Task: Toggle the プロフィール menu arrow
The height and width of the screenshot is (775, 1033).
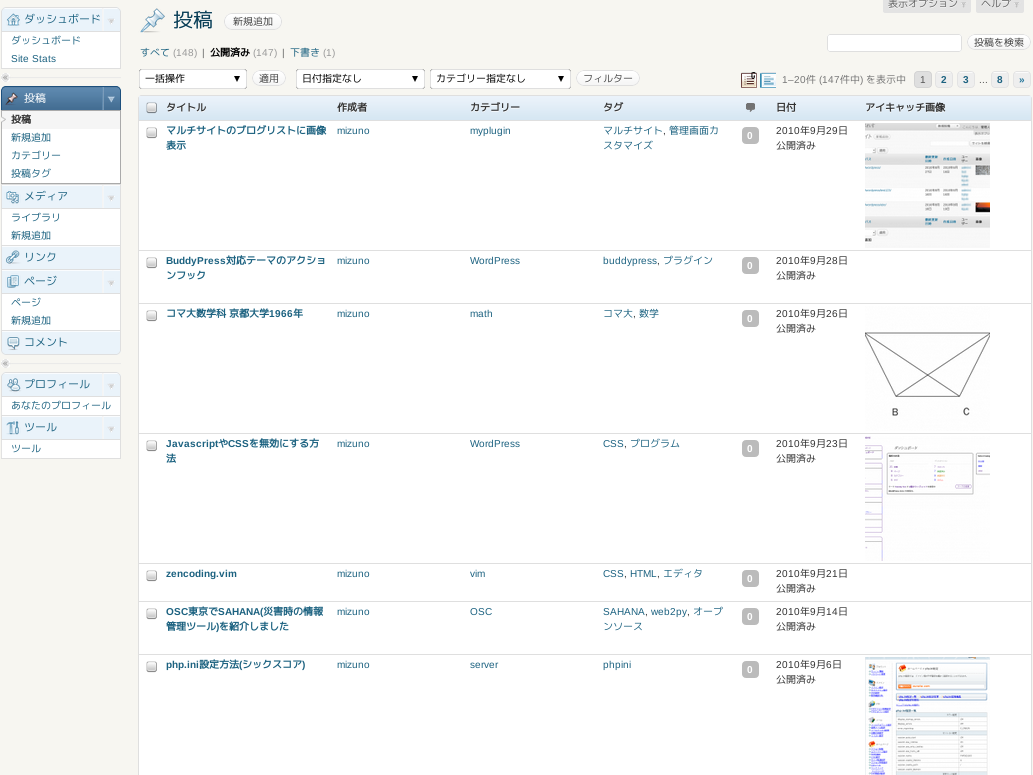Action: 111,385
